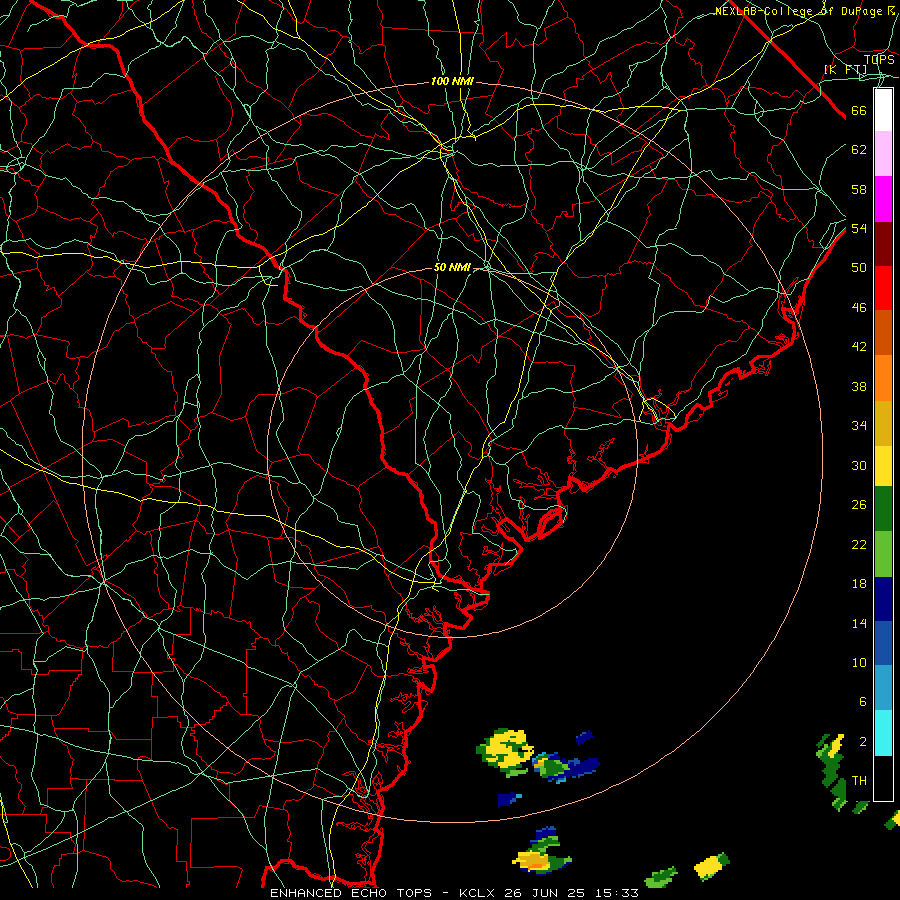
Task: Click the 'TOPS' legend heading
Action: coord(879,59)
